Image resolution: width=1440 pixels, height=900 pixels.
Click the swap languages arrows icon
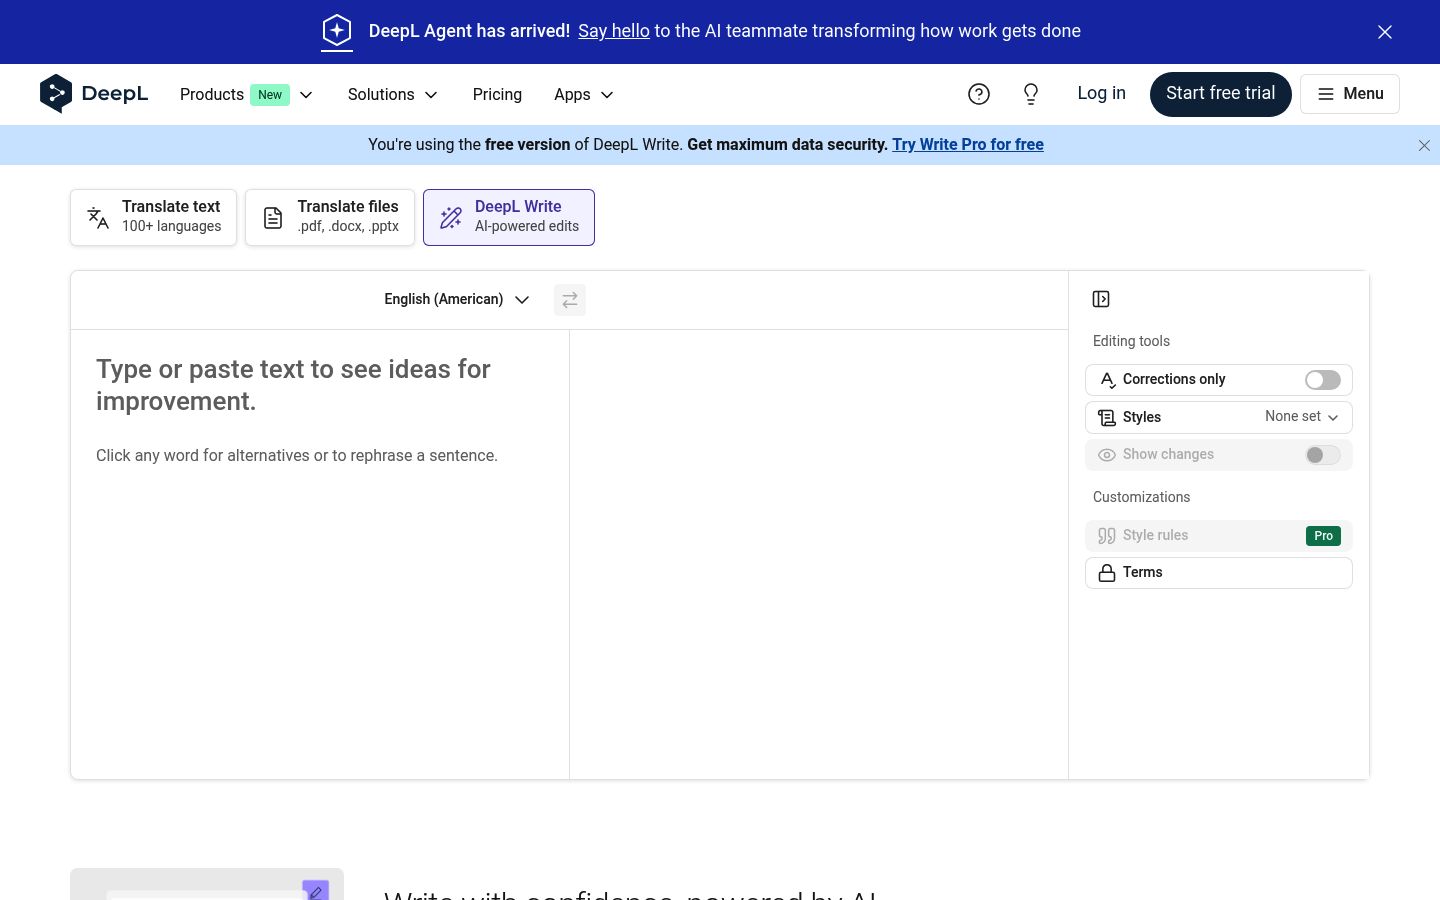click(x=570, y=300)
